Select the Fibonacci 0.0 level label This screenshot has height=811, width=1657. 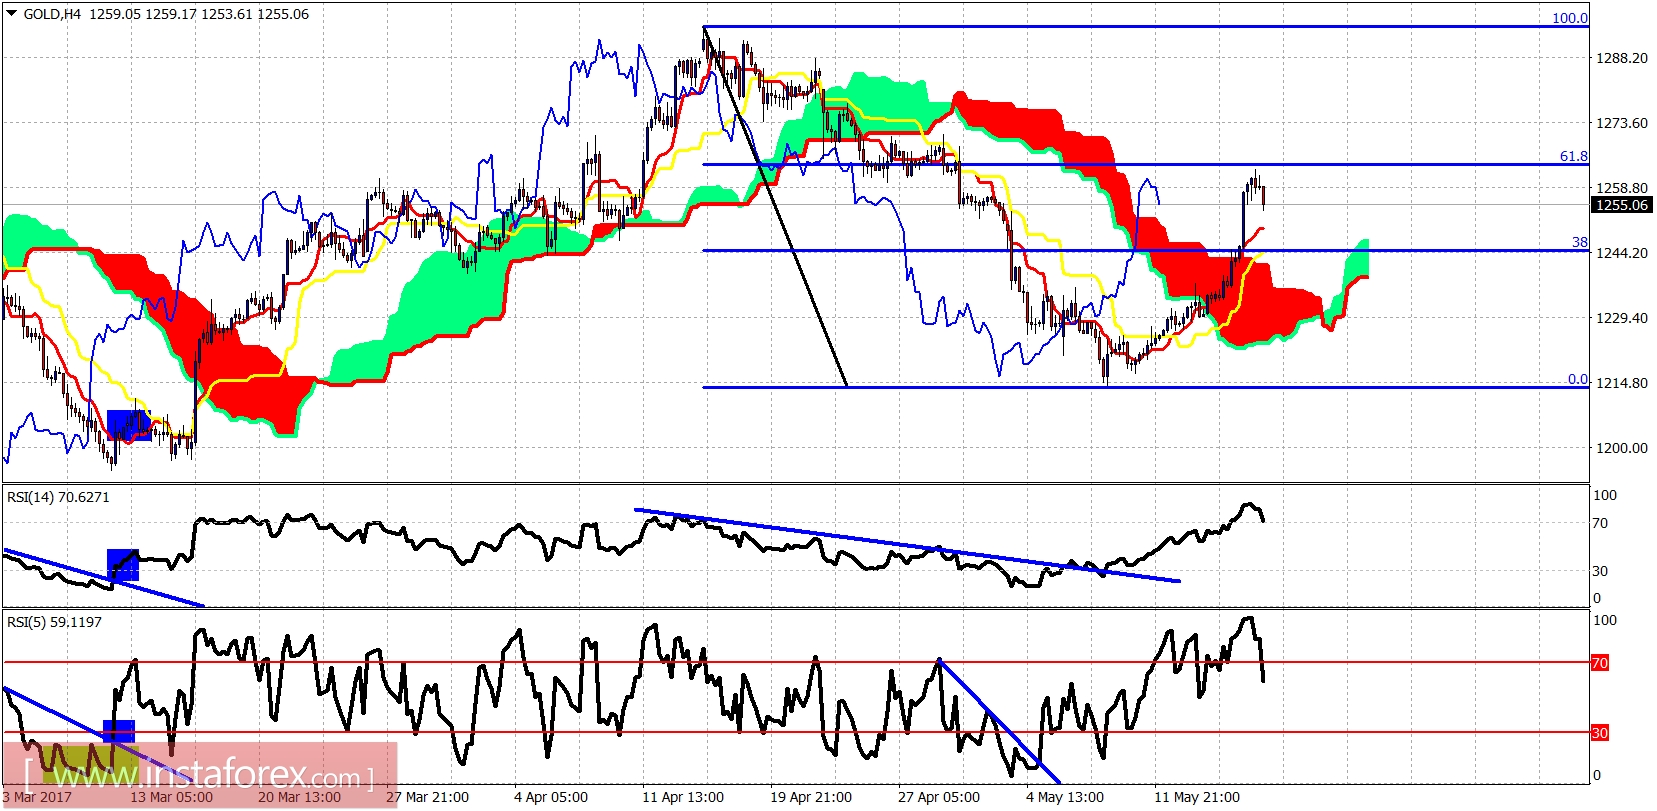click(1577, 379)
